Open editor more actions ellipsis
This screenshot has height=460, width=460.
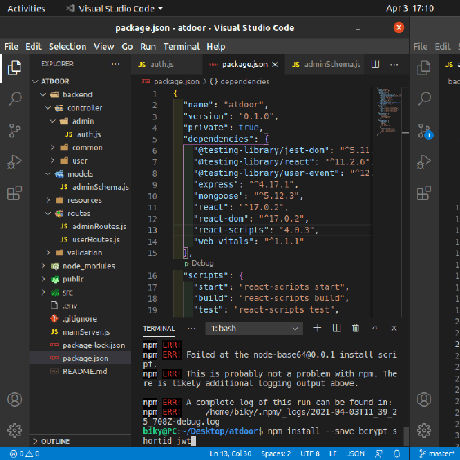(394, 65)
